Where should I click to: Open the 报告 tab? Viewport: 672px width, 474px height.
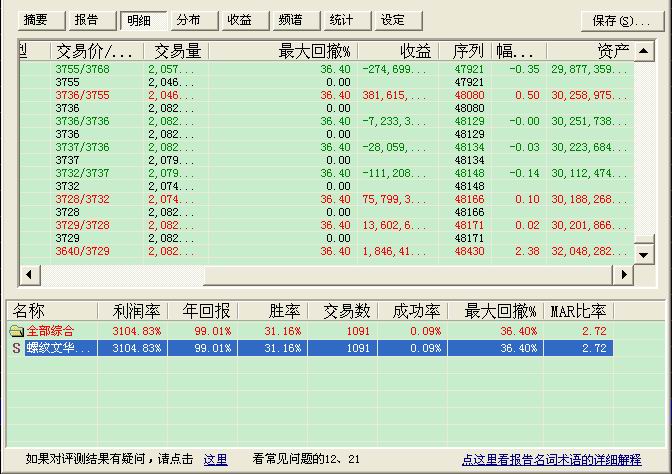[93, 20]
